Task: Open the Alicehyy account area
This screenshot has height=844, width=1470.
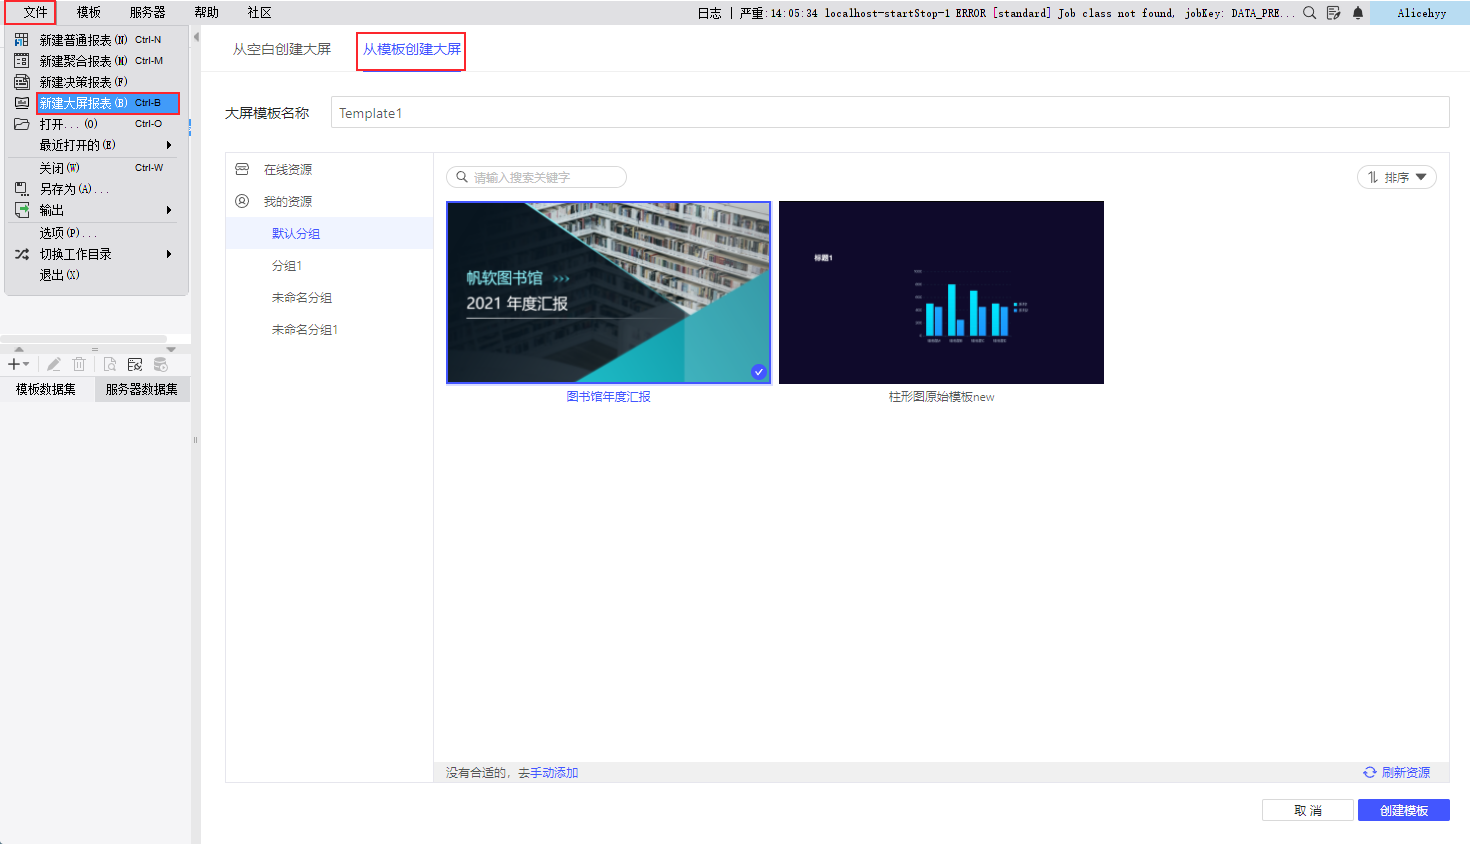Action: coord(1420,13)
